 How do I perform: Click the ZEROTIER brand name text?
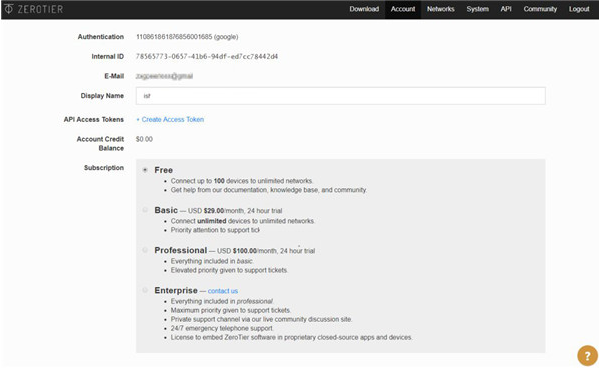pyautogui.click(x=40, y=9)
